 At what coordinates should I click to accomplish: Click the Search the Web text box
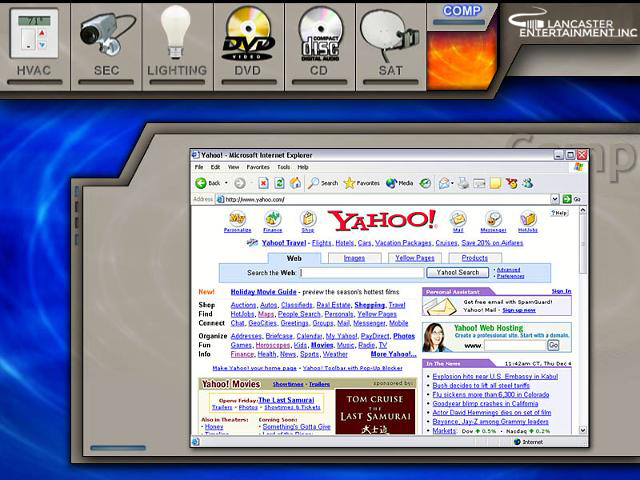click(x=362, y=273)
